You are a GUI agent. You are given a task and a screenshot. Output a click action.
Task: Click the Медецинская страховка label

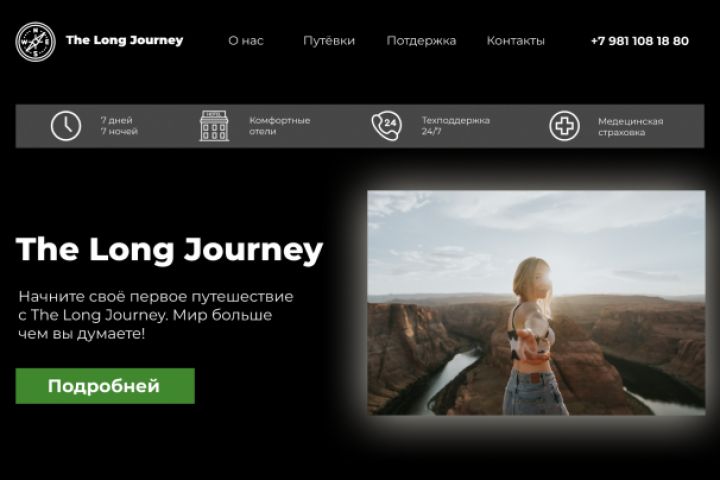coord(630,127)
